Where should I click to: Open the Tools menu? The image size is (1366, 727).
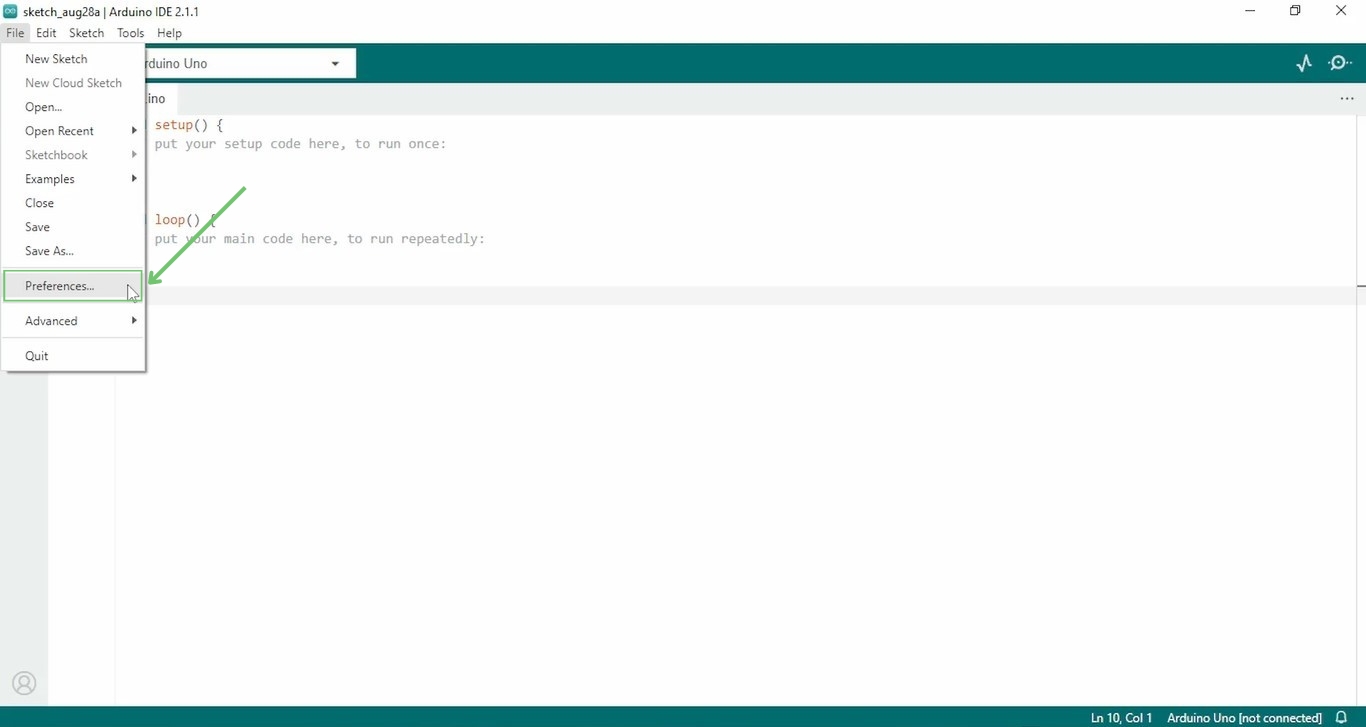130,32
